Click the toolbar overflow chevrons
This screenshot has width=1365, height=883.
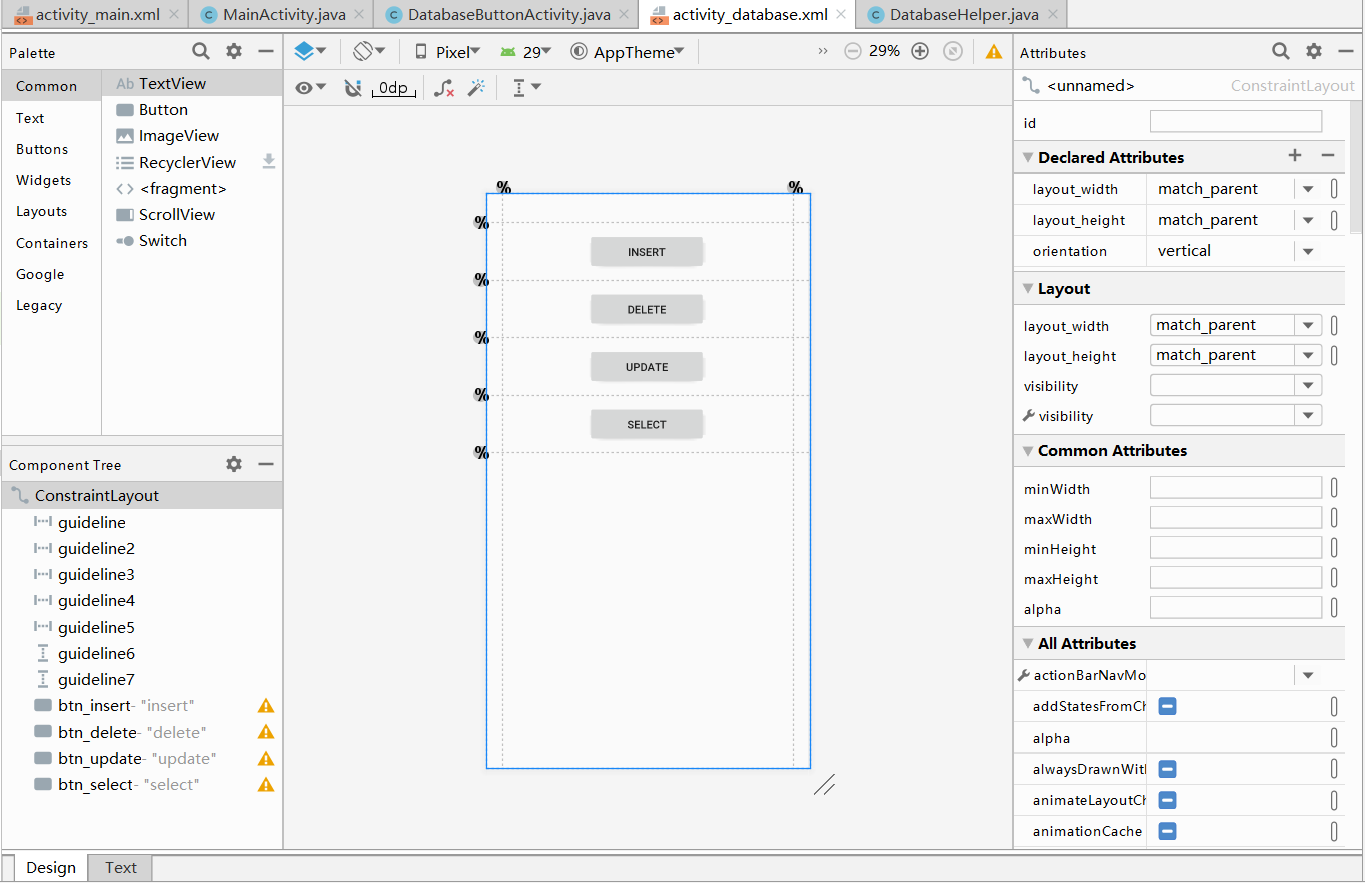coord(823,51)
